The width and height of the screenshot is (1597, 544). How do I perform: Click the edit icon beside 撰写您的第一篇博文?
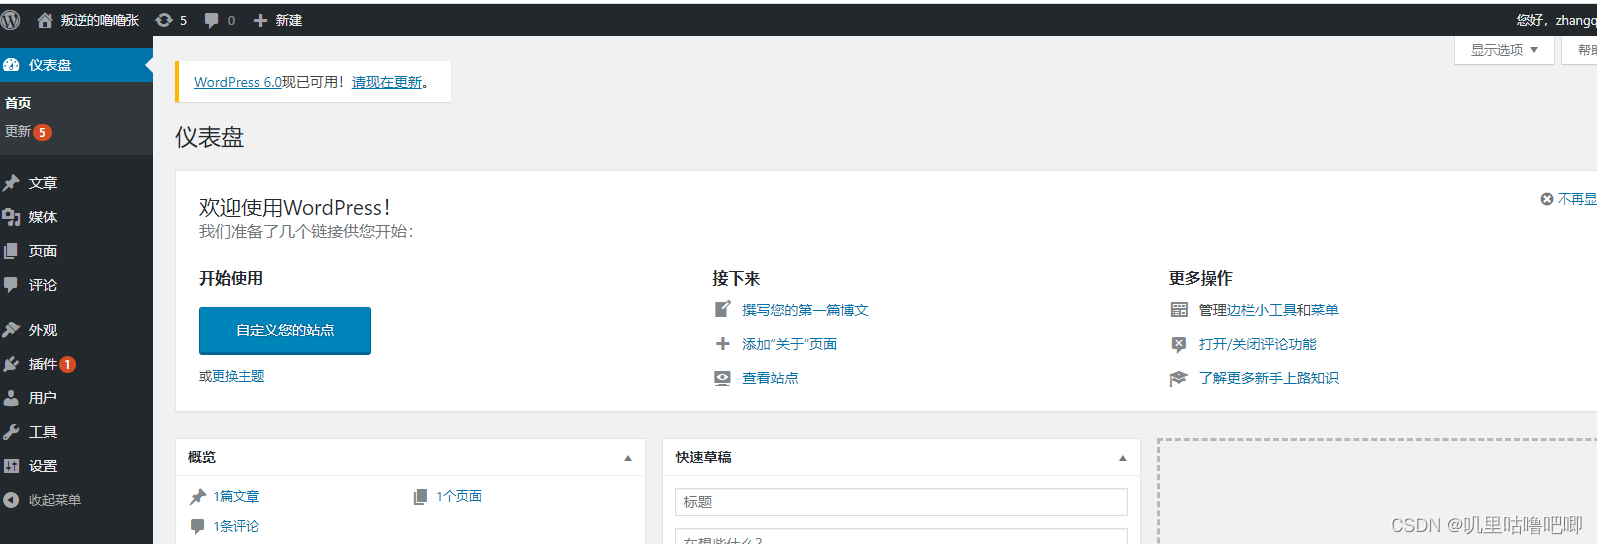click(723, 310)
